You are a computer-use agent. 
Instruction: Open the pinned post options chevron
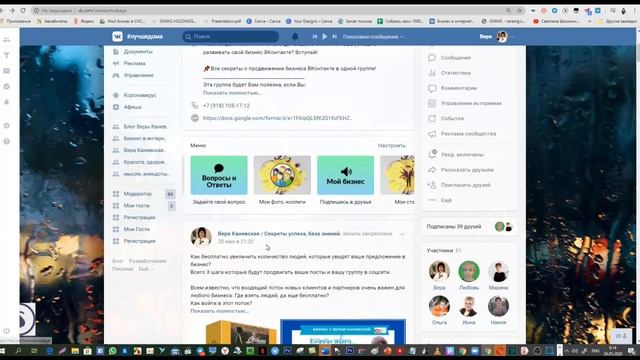coord(402,234)
